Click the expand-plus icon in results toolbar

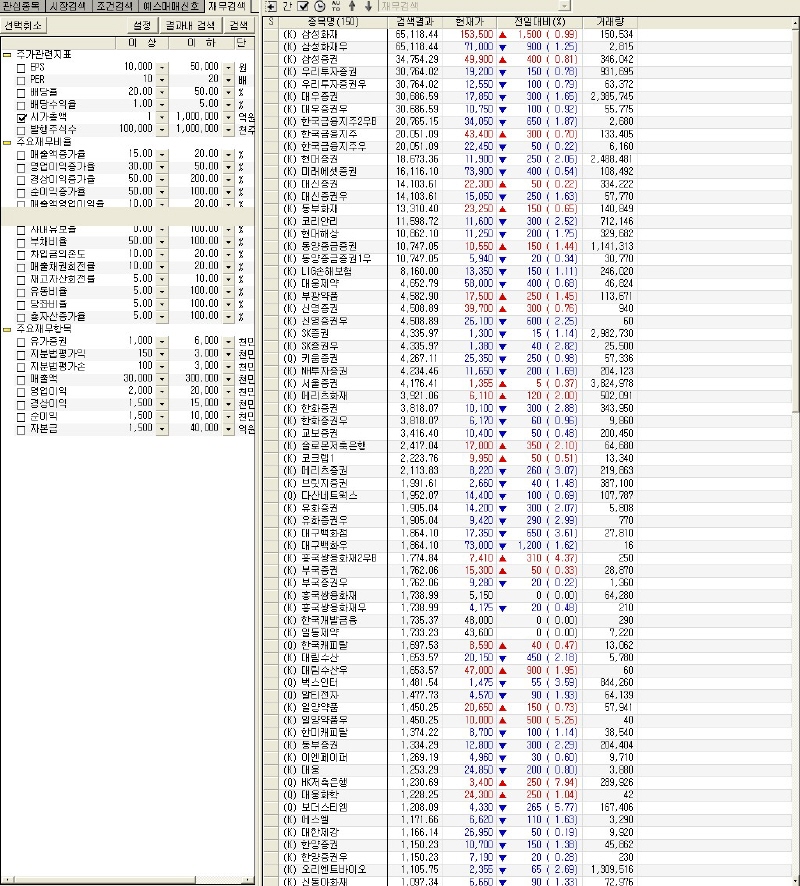tap(270, 6)
